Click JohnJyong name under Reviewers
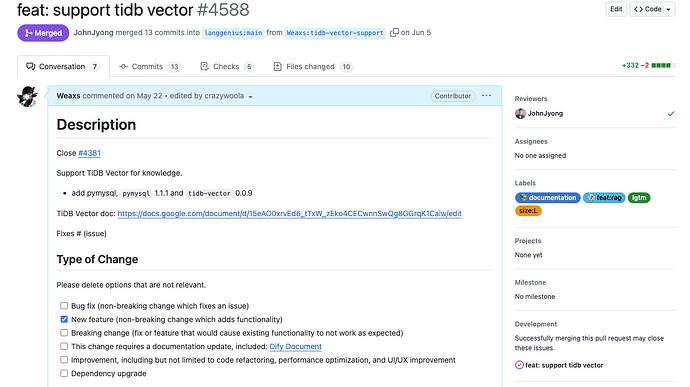690x387 pixels. pyautogui.click(x=545, y=114)
